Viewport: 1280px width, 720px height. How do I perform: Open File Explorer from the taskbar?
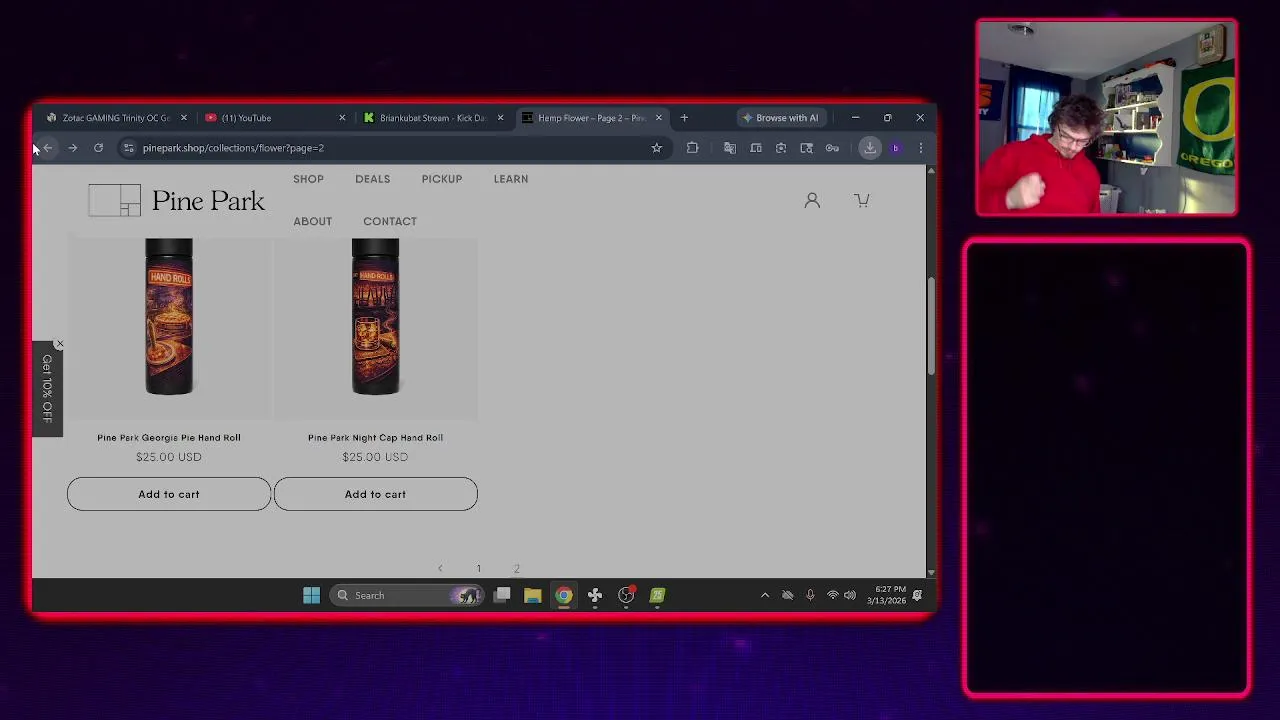point(532,595)
